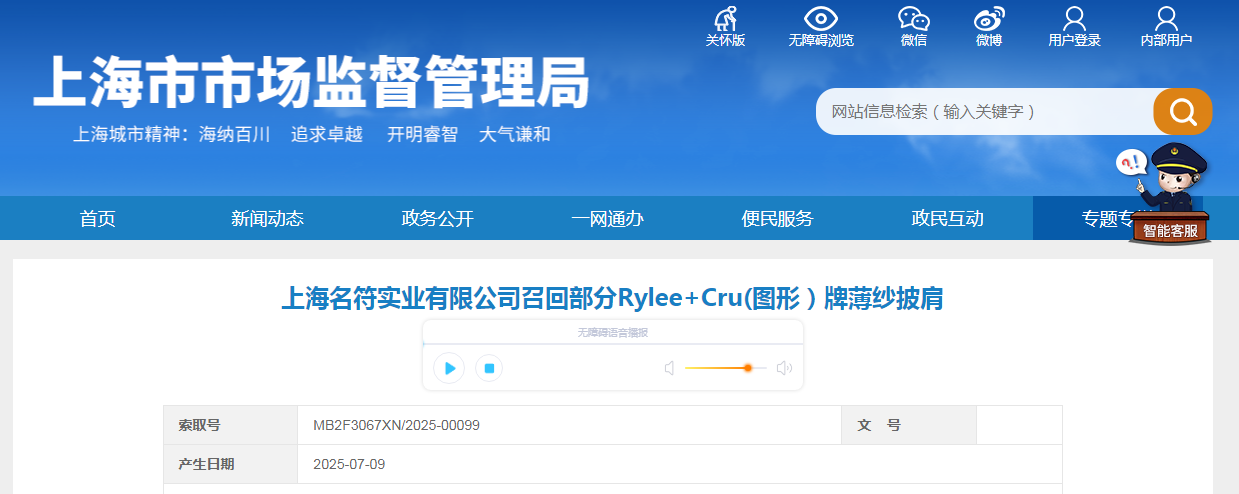Open the 一网通办 navigation tab
This screenshot has width=1239, height=494.
(x=607, y=218)
